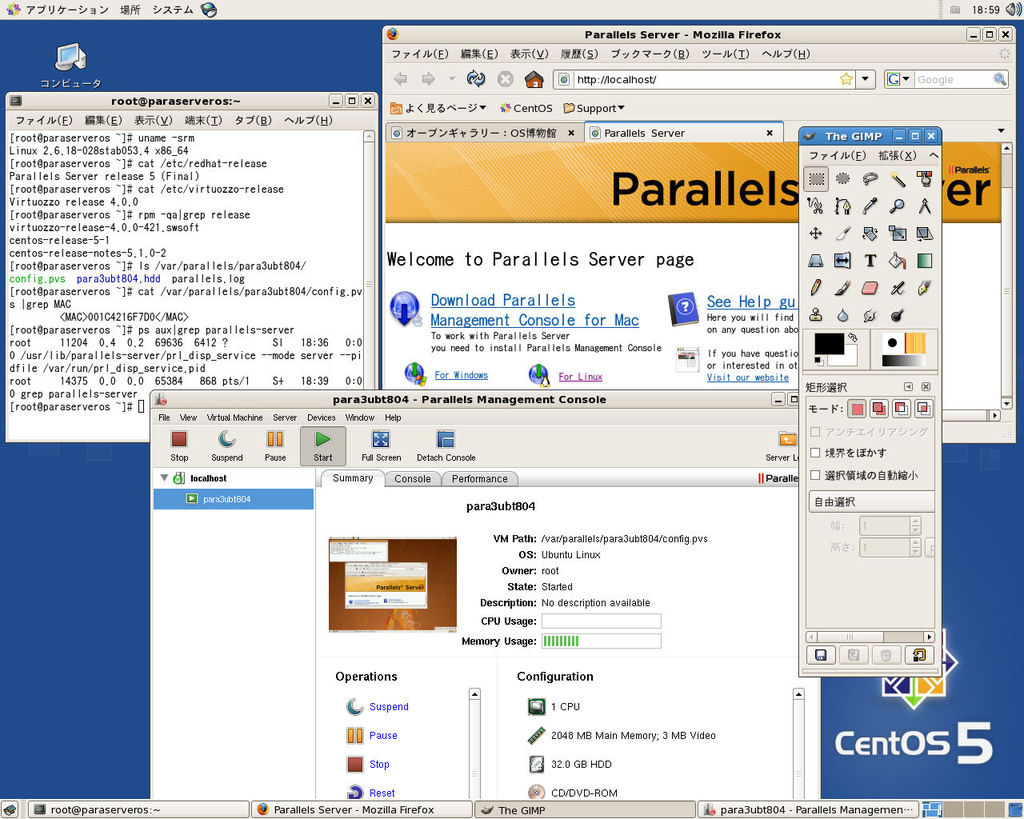Select the Move tool in GIMP
This screenshot has width=1024, height=819.
[x=816, y=233]
